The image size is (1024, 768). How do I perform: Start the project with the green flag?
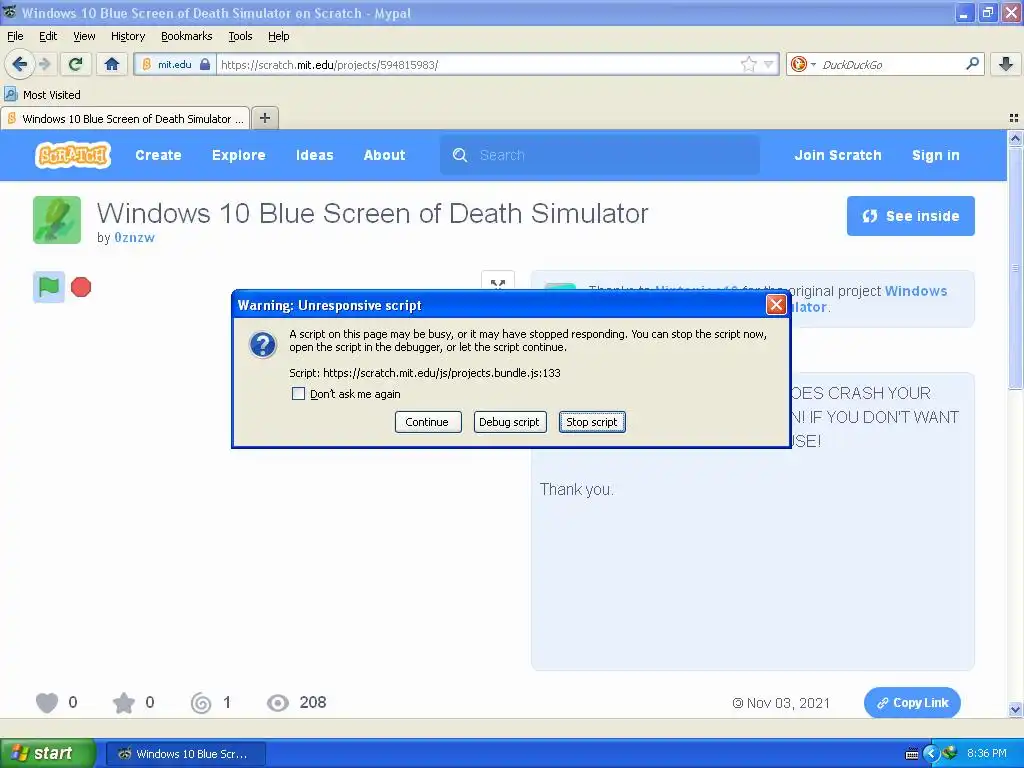[49, 287]
